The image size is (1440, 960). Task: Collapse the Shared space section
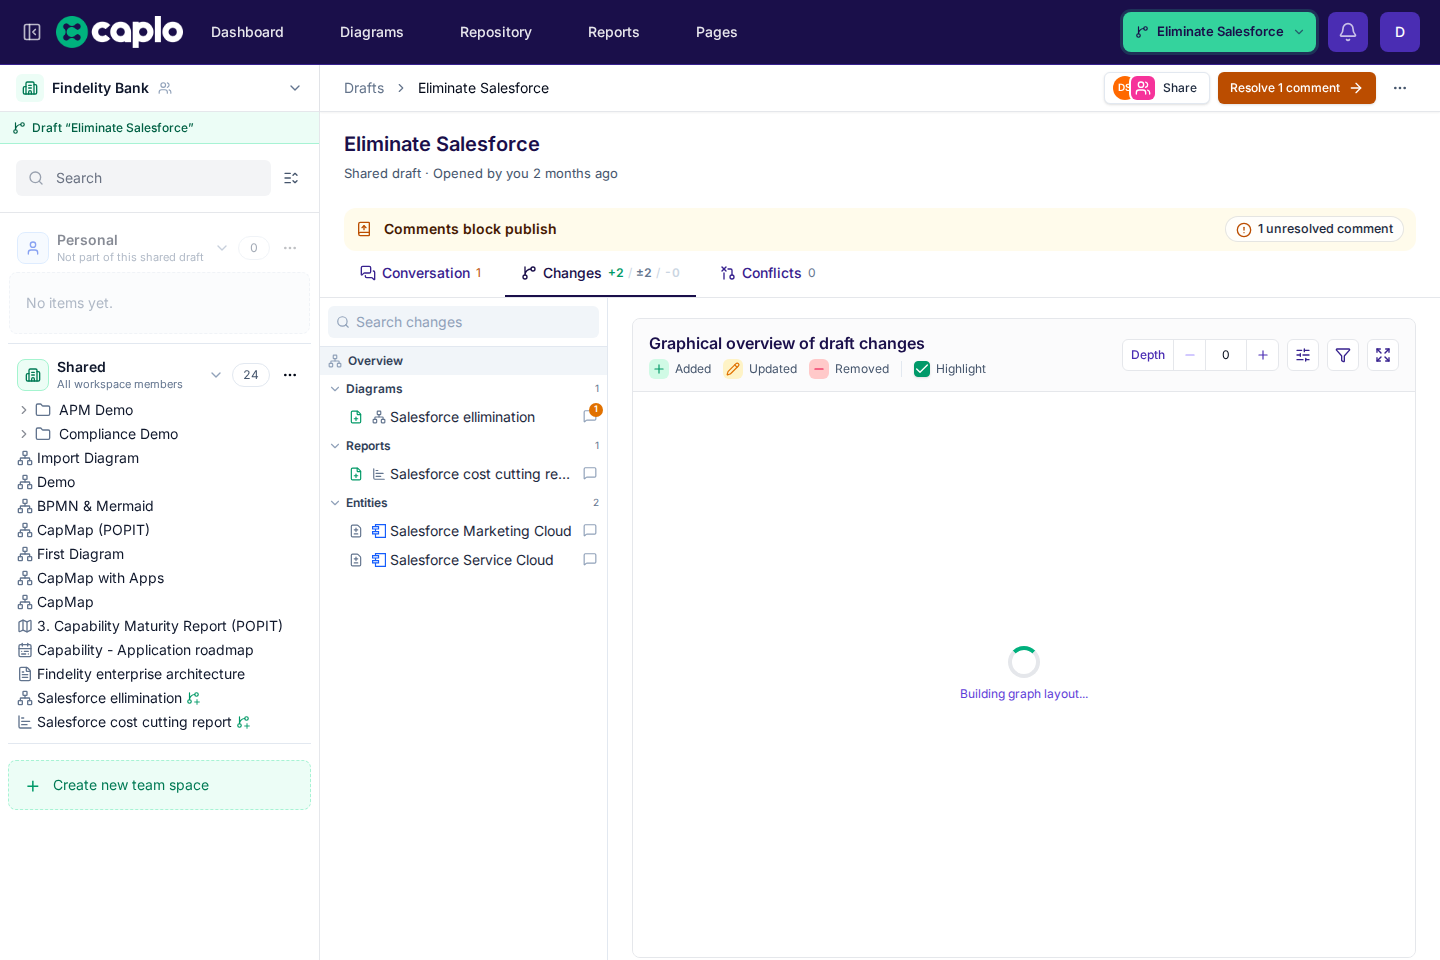tap(216, 375)
